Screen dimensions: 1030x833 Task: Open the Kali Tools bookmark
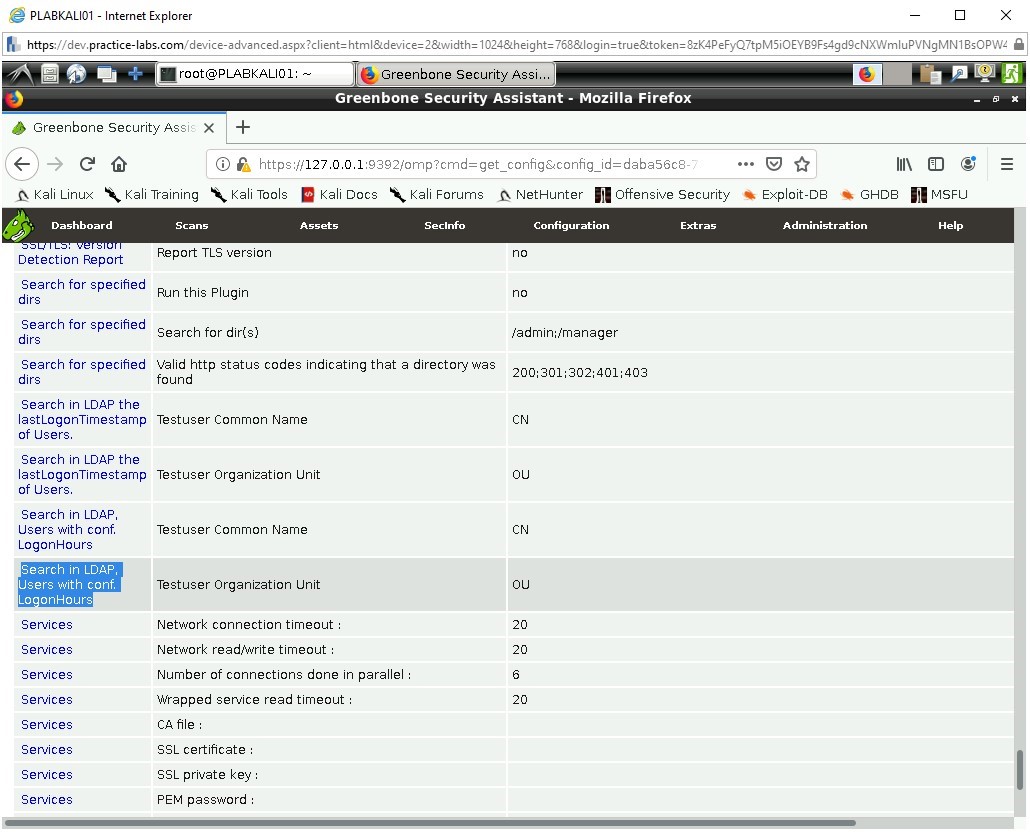point(249,194)
